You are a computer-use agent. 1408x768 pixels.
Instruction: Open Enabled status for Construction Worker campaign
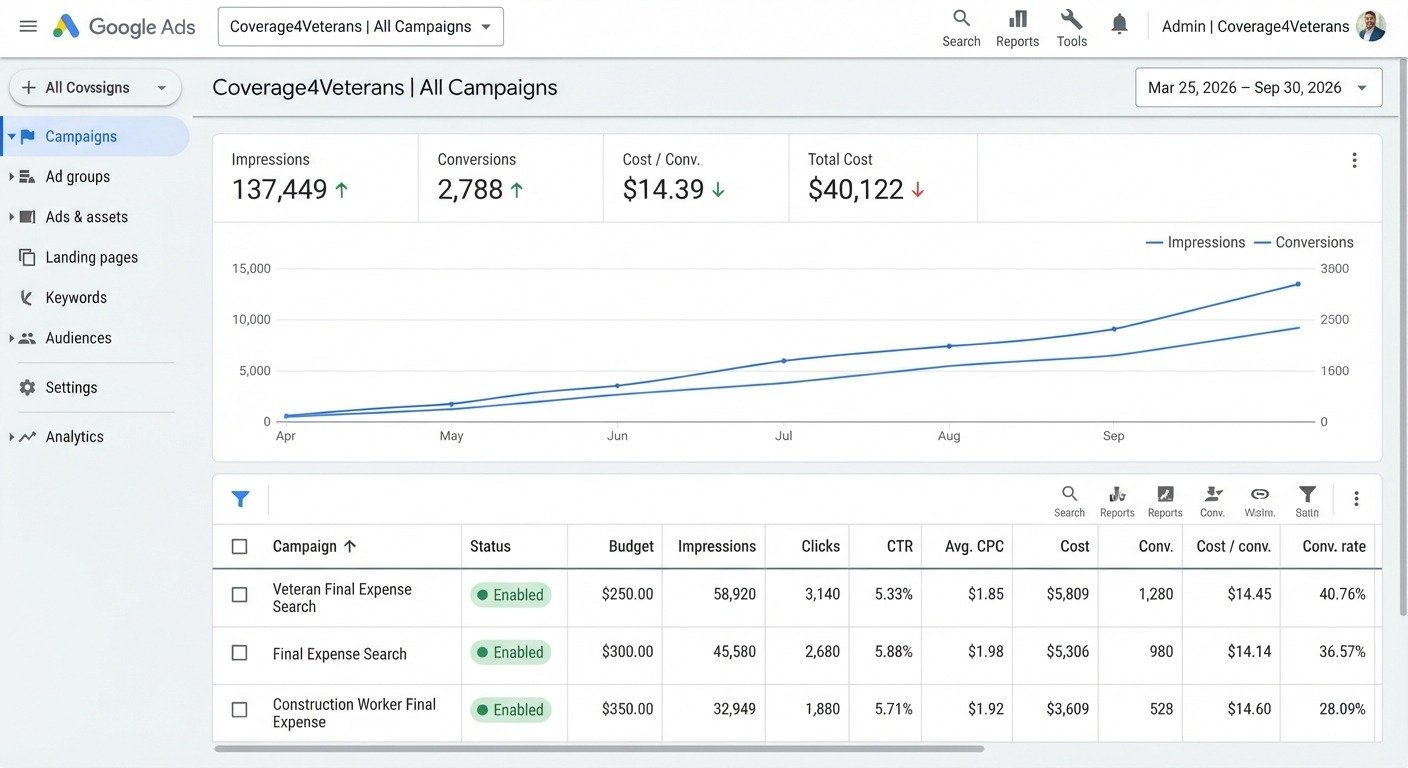[x=510, y=710]
